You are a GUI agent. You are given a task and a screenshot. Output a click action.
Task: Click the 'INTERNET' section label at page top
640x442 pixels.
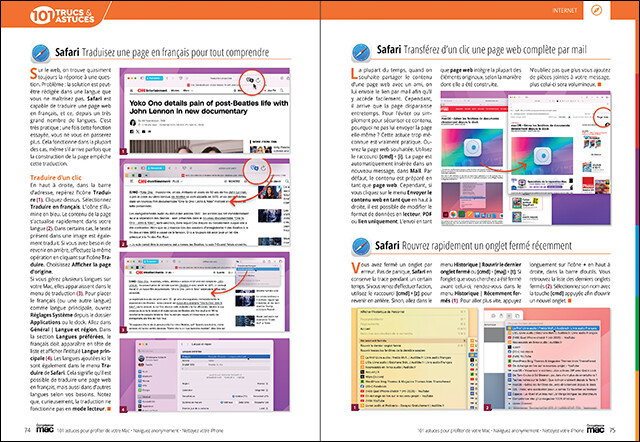pyautogui.click(x=564, y=11)
